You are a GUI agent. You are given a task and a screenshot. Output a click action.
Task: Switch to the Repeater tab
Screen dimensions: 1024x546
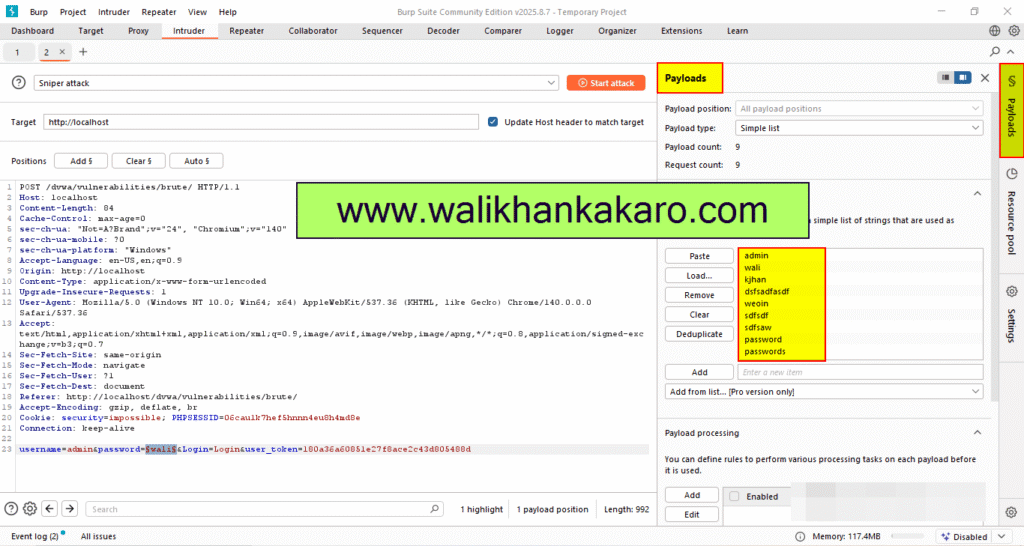tap(247, 31)
